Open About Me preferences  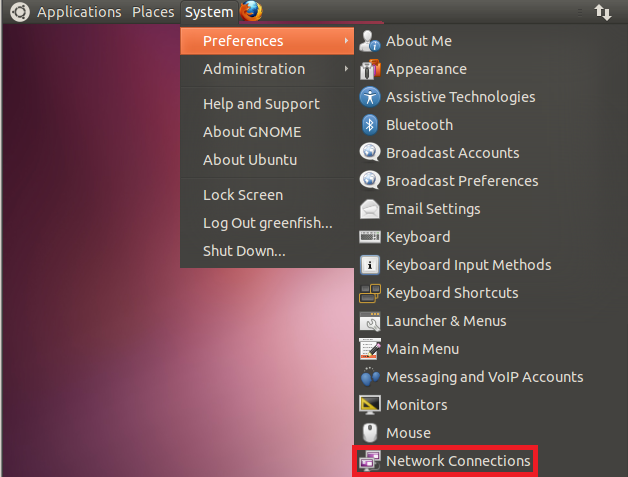(x=491, y=41)
